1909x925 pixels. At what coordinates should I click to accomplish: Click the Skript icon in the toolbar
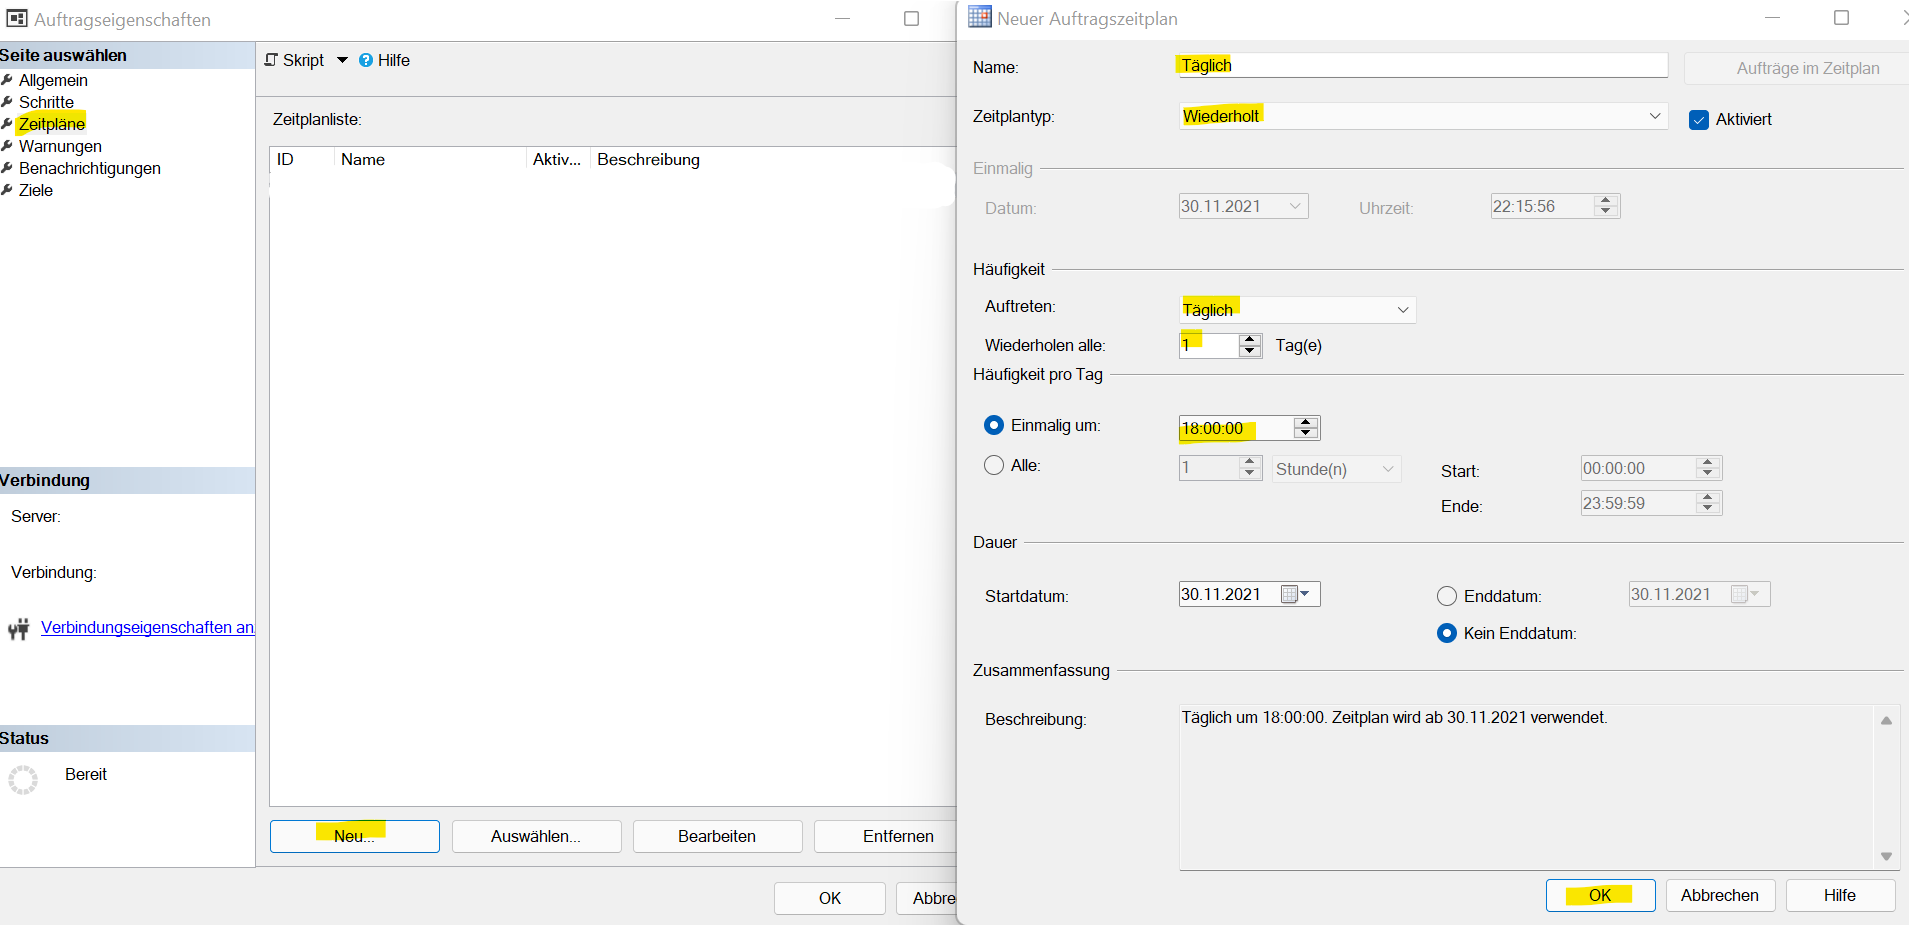pyautogui.click(x=270, y=60)
